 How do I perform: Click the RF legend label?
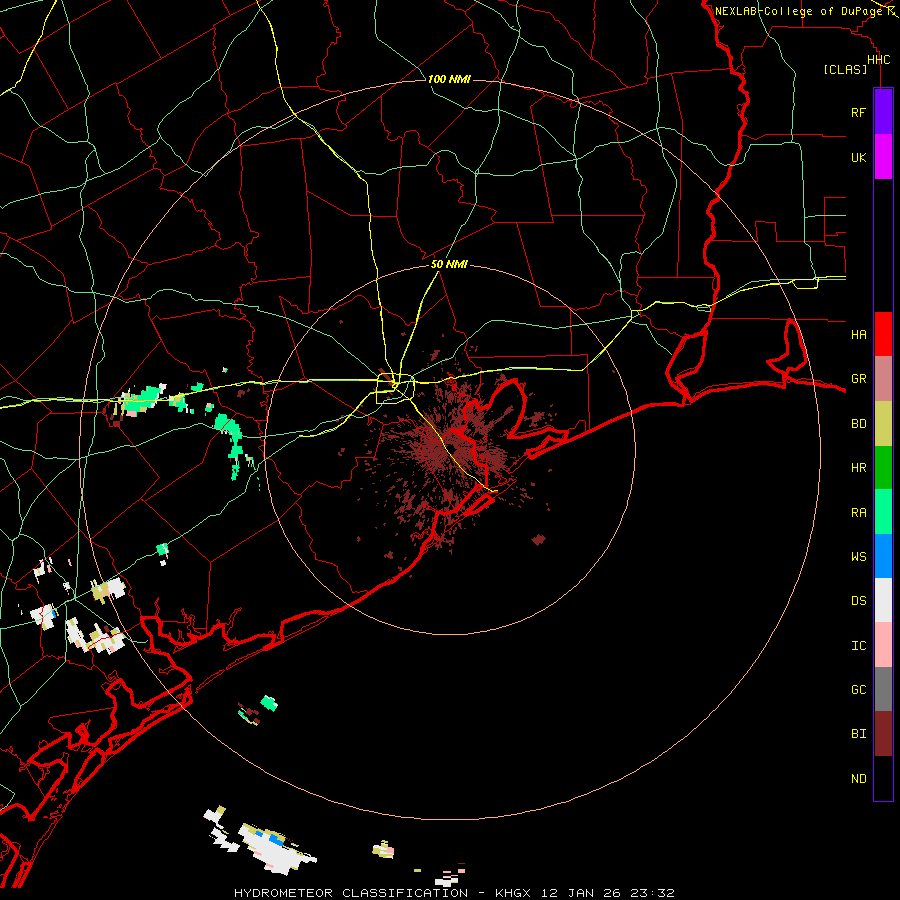pos(858,112)
